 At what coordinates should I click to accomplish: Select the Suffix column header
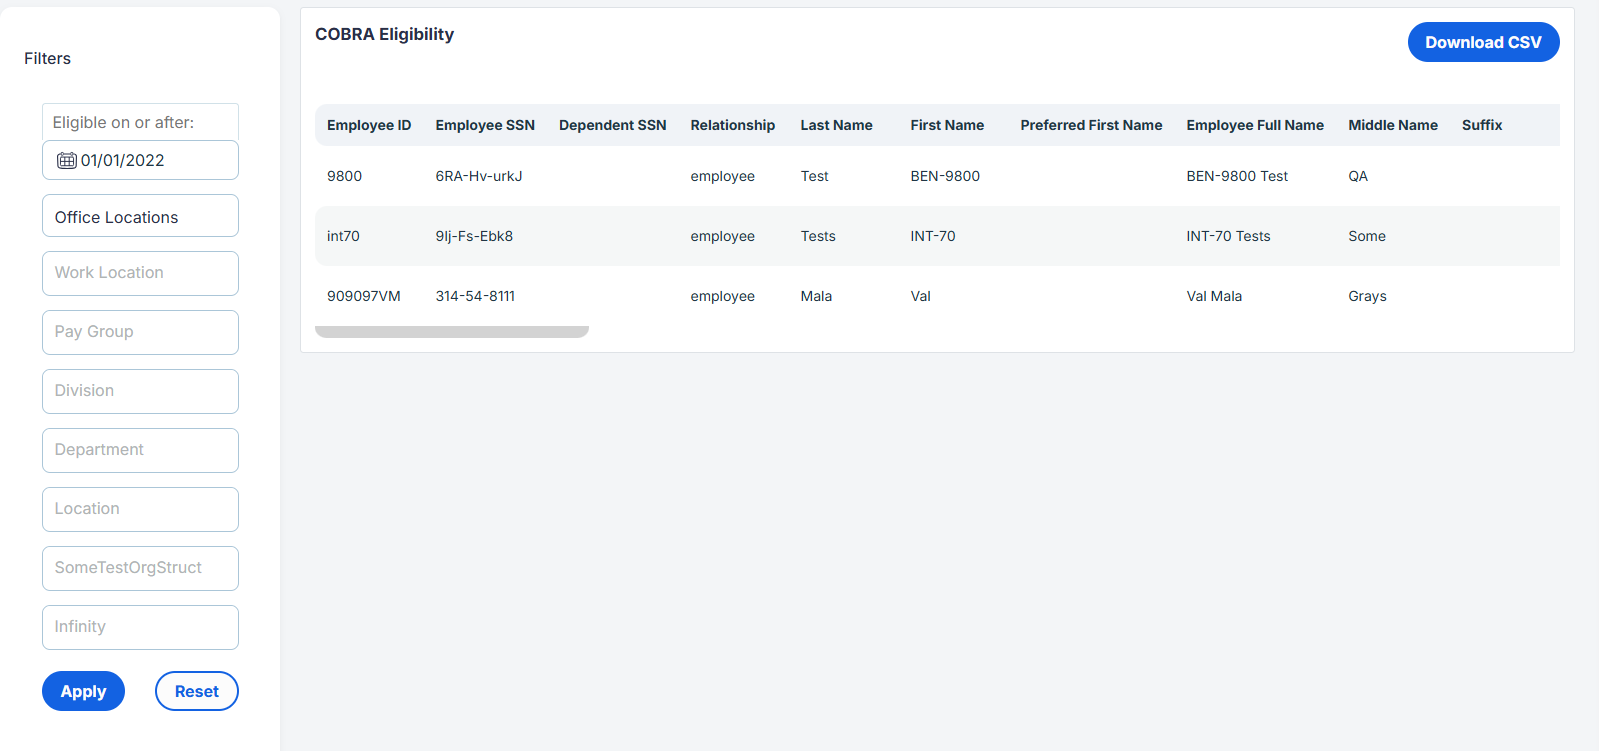1482,125
